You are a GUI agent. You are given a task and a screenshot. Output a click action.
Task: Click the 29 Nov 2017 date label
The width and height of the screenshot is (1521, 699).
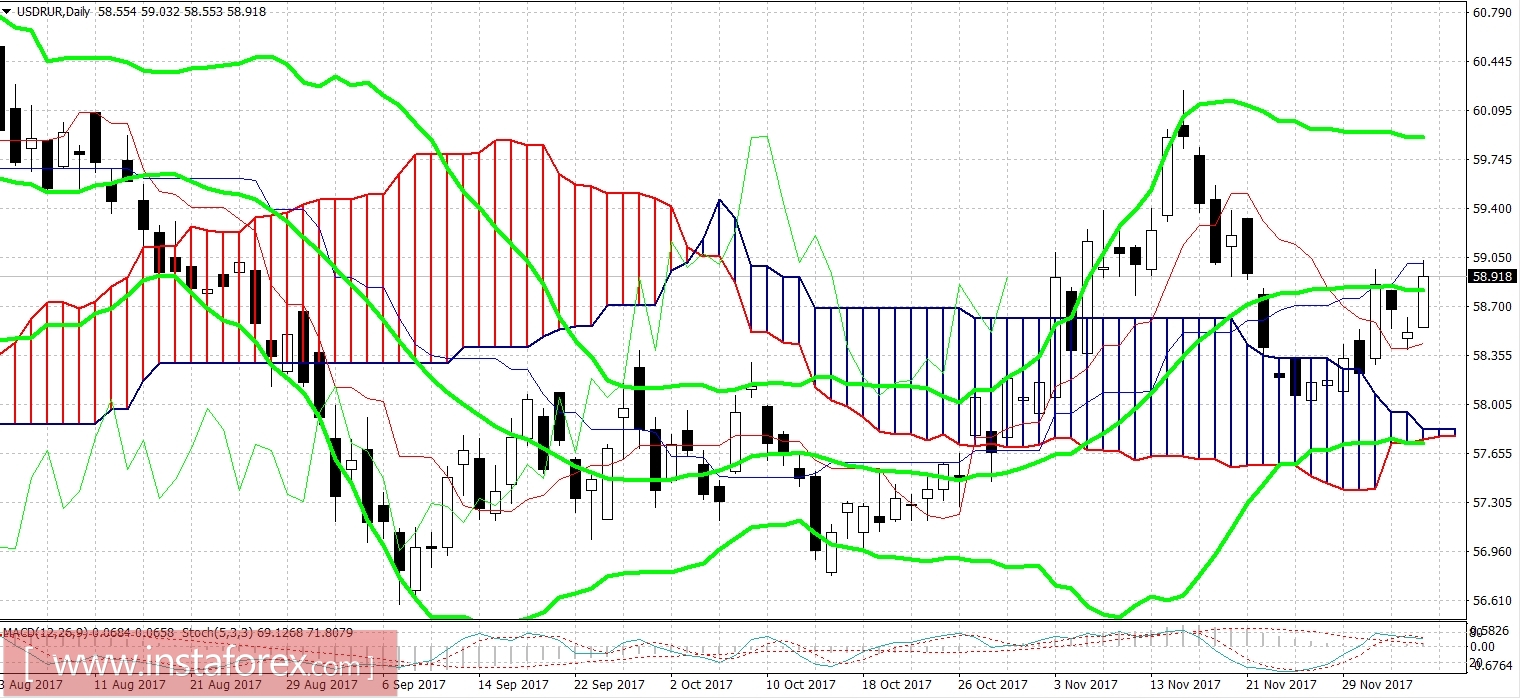coord(1379,685)
